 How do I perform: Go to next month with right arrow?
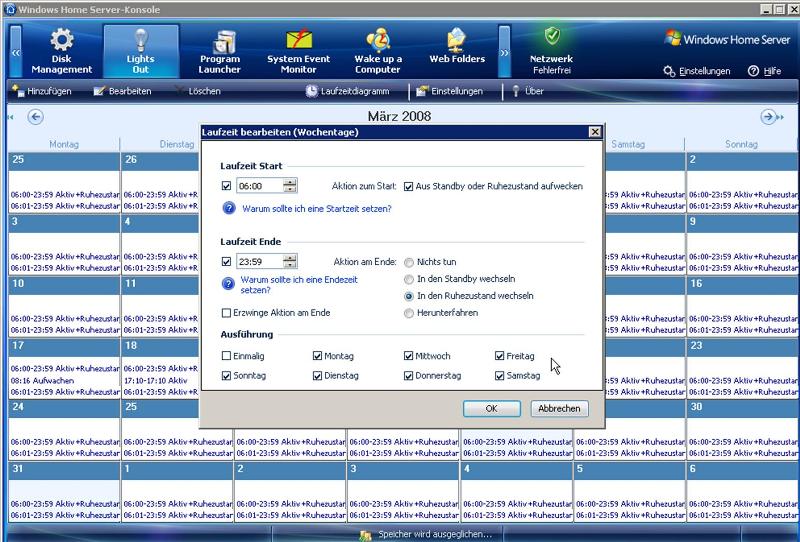coord(768,117)
